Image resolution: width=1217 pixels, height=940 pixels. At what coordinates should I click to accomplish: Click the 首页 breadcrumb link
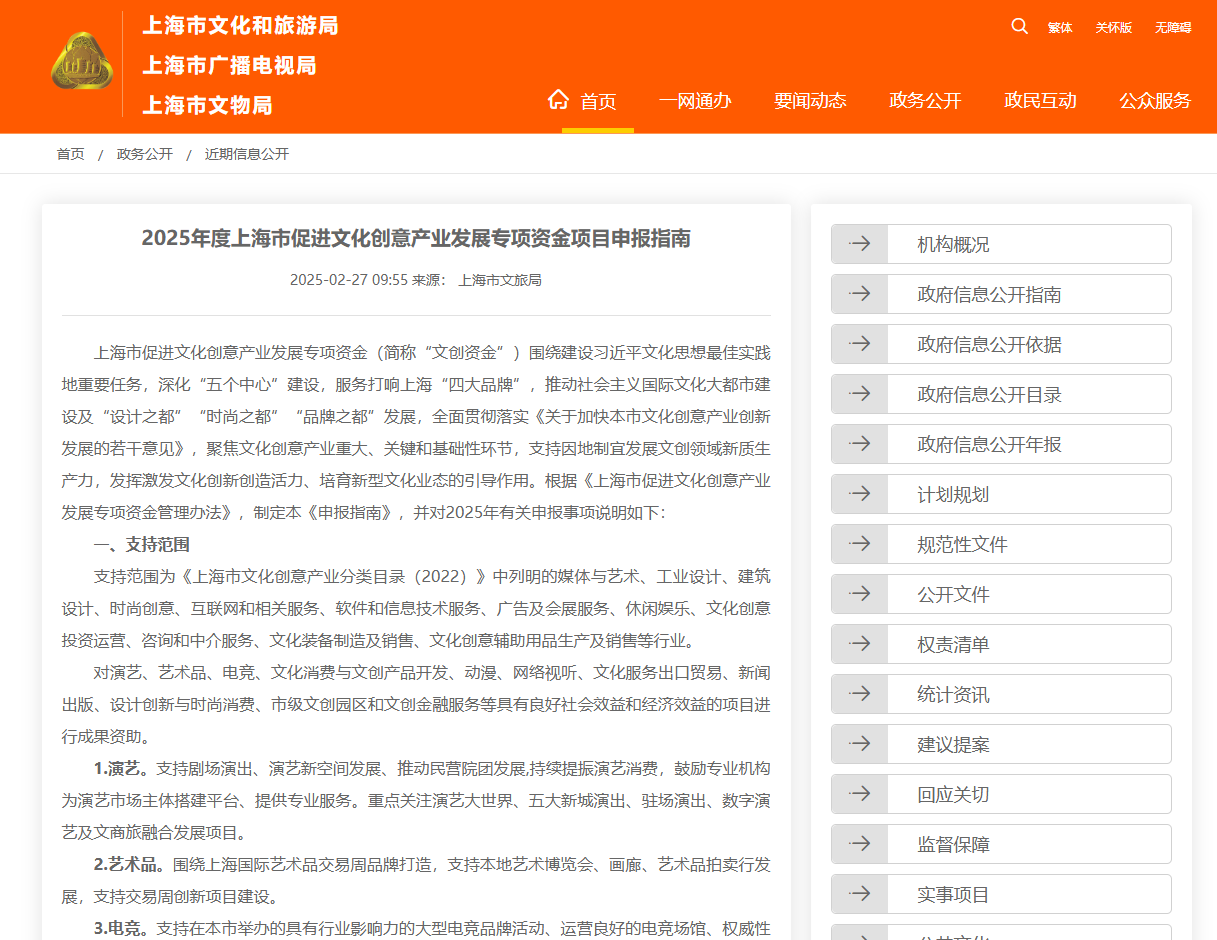point(70,154)
